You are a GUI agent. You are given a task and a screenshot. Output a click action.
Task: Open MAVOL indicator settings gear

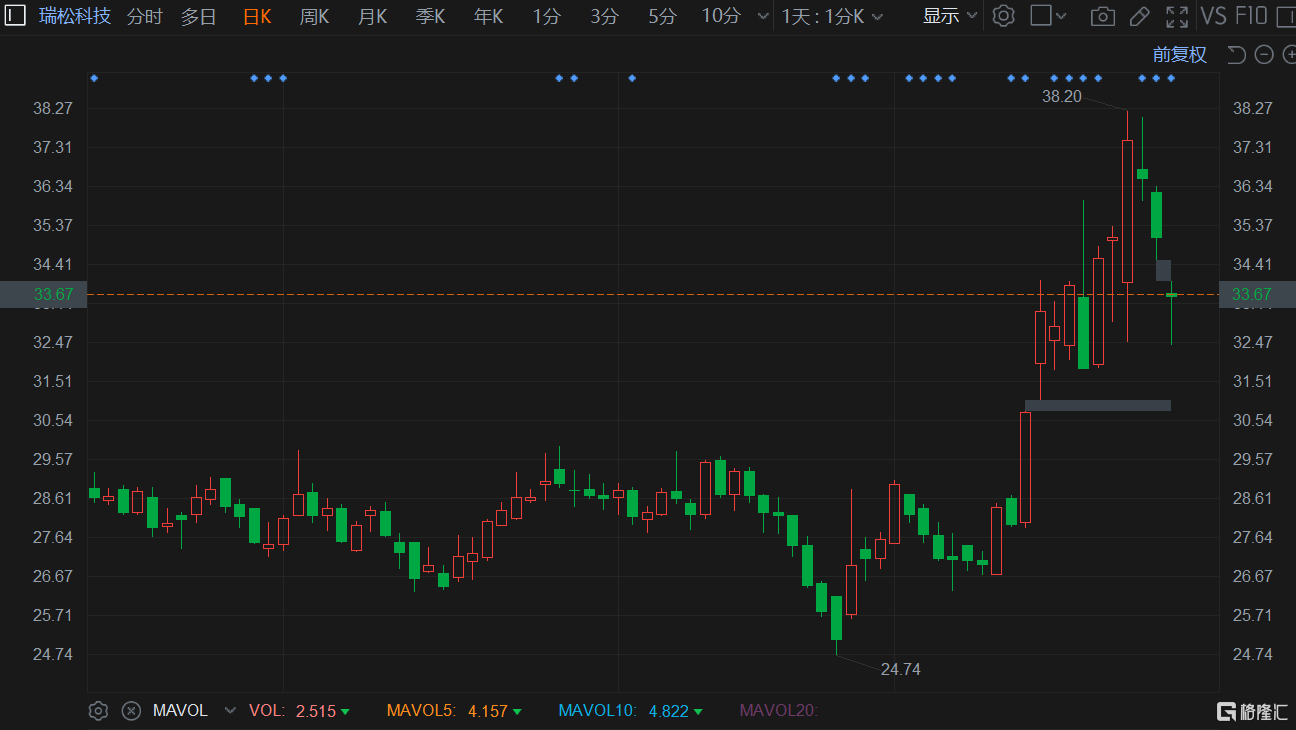coord(98,711)
